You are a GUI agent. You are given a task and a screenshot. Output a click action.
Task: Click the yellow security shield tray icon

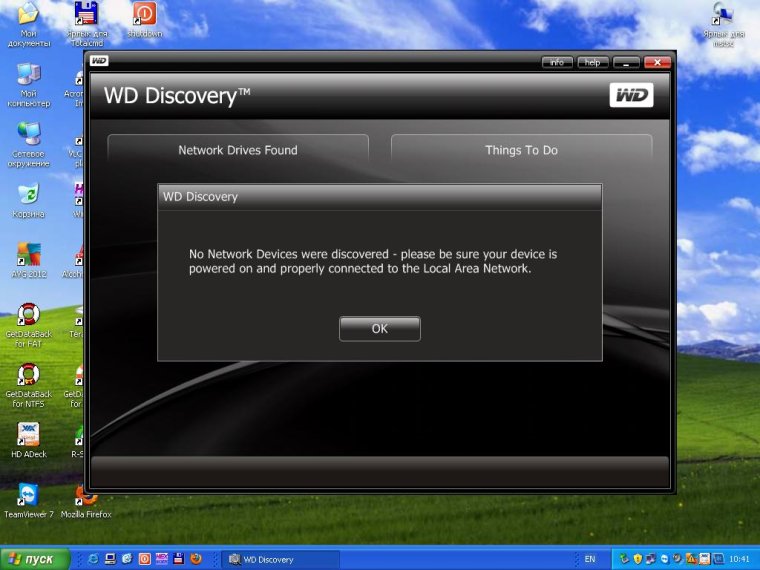point(637,559)
